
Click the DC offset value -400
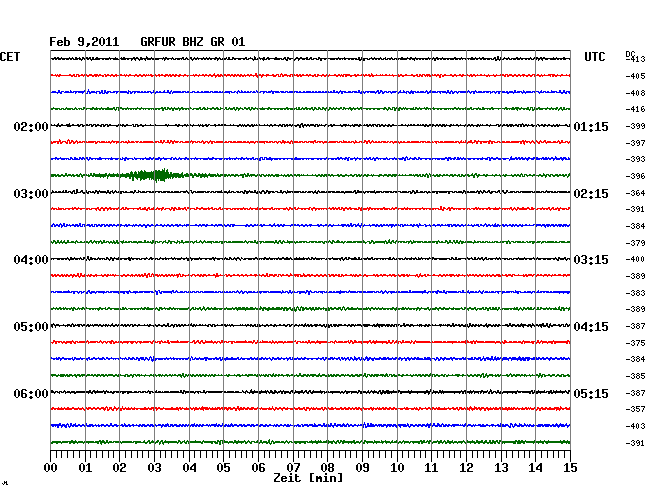[x=635, y=259]
